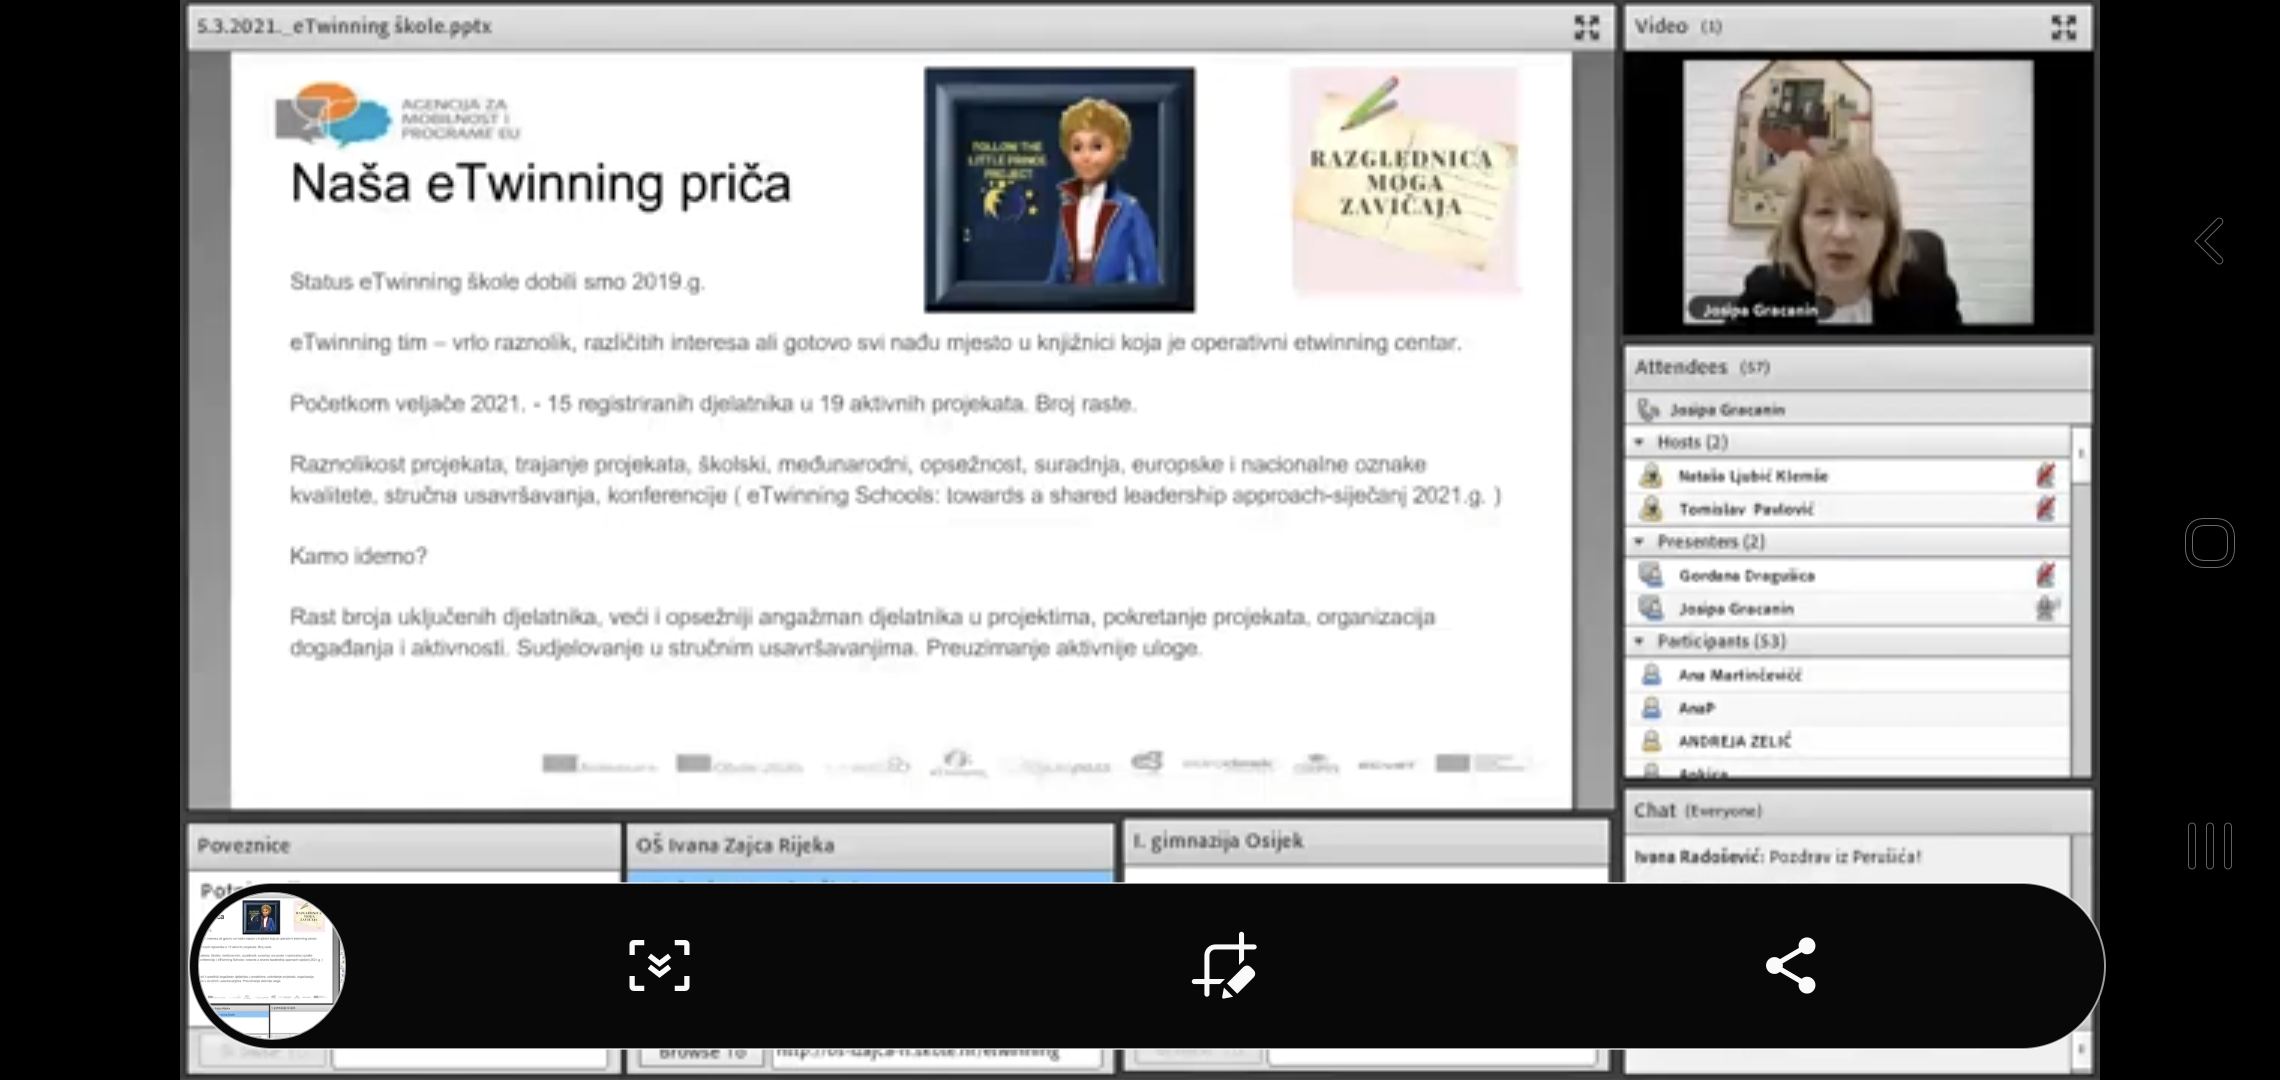2280x1080 pixels.
Task: Select Tomislav Pavlović in attendee list
Action: [1848, 509]
